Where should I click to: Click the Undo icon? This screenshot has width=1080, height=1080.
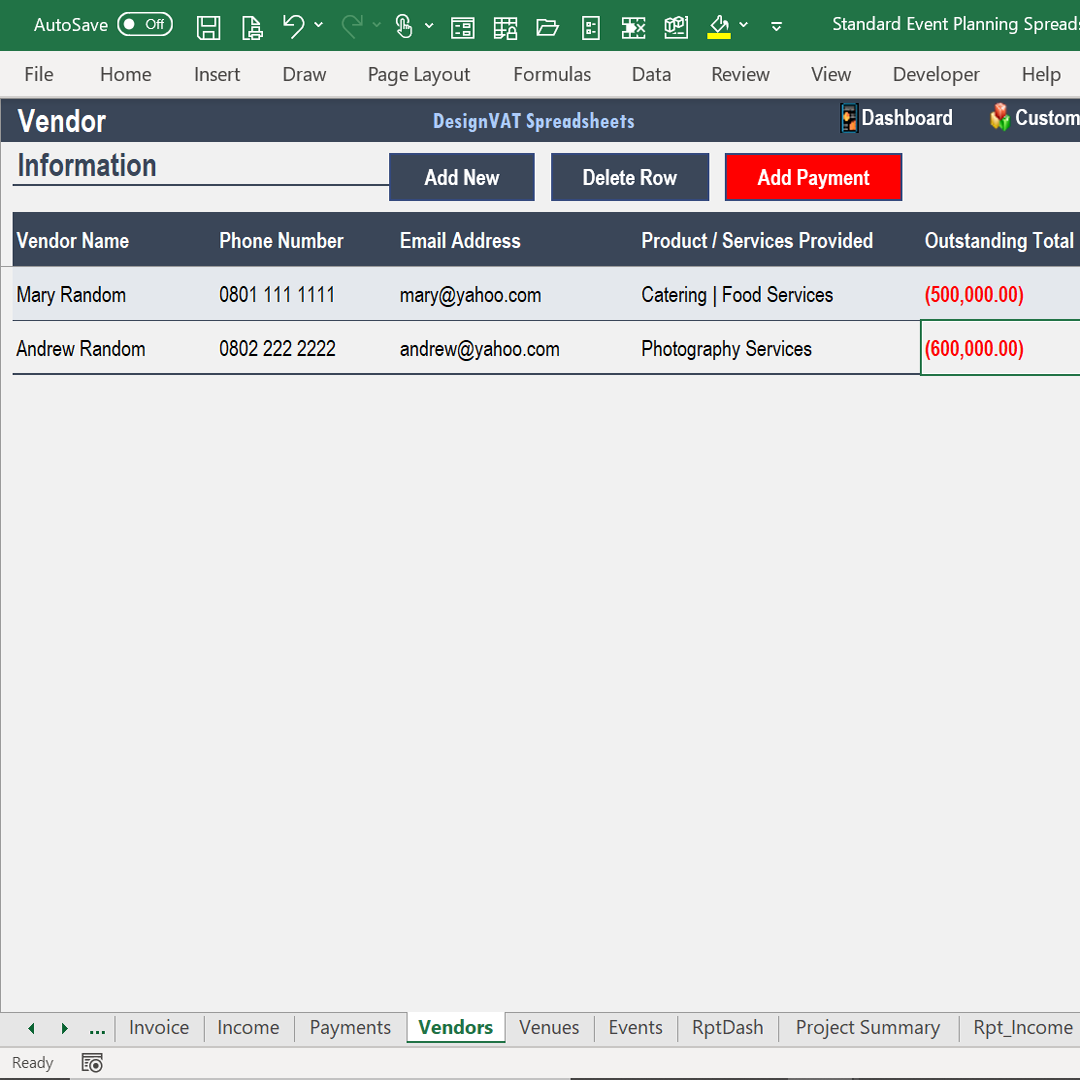pyautogui.click(x=295, y=27)
